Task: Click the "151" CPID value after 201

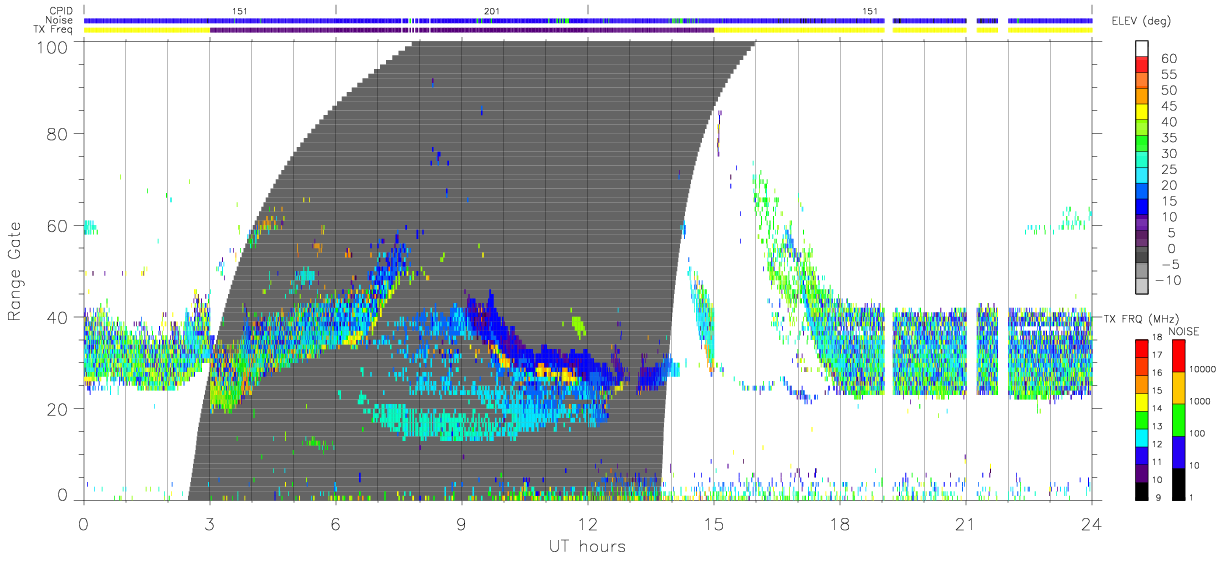Action: tap(870, 11)
